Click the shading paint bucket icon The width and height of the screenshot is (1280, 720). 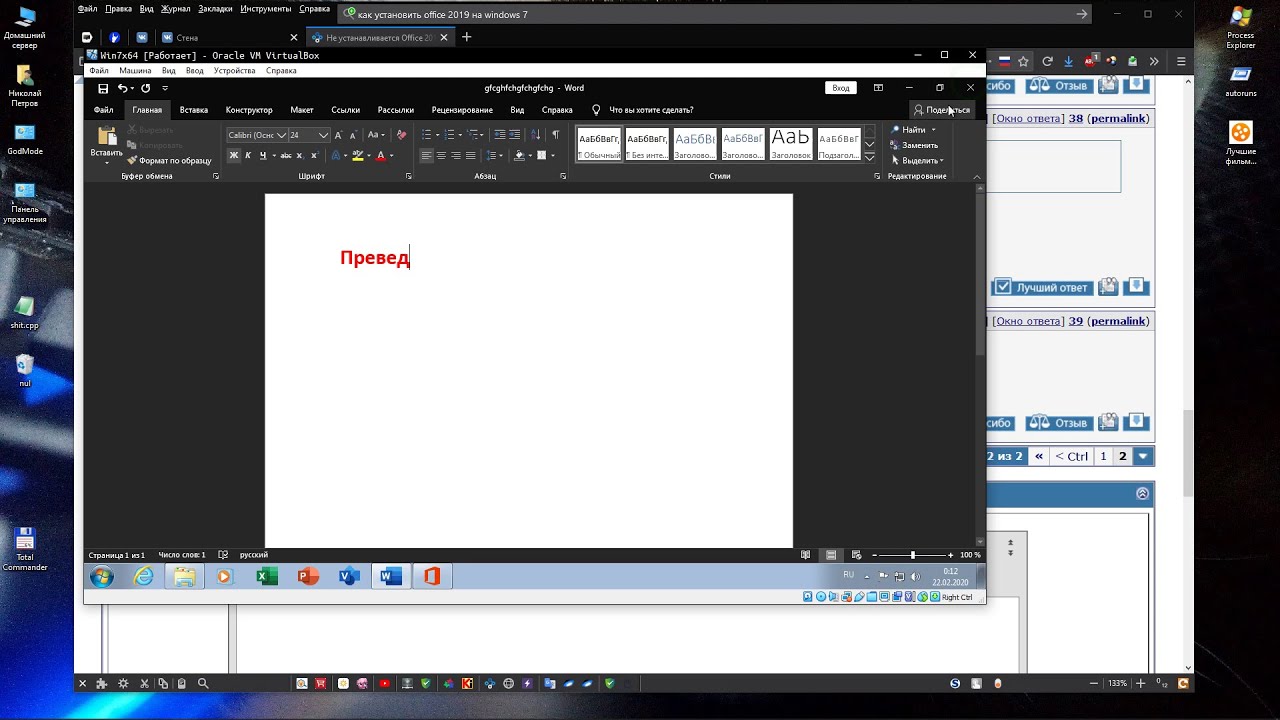click(x=519, y=156)
